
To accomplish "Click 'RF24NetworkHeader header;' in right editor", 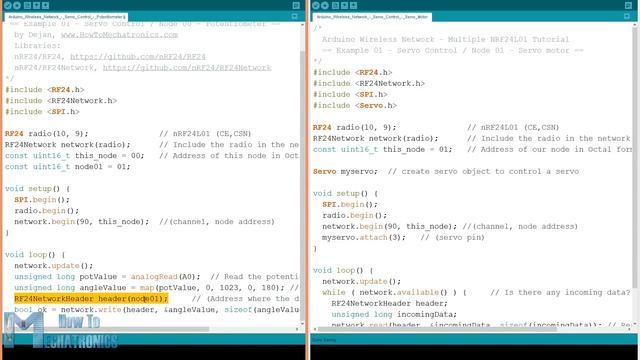I will [x=389, y=304].
